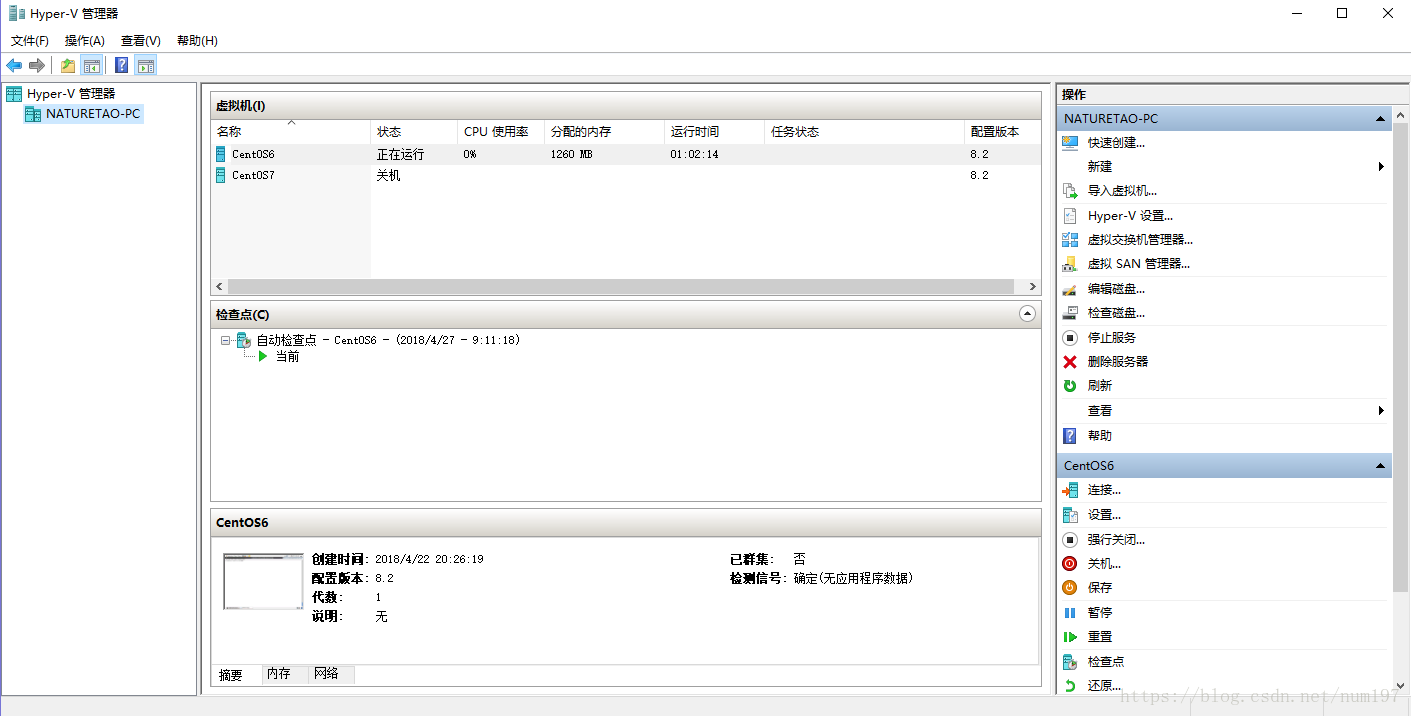Toggle the console tree pane icon
The height and width of the screenshot is (716, 1411).
[x=91, y=66]
